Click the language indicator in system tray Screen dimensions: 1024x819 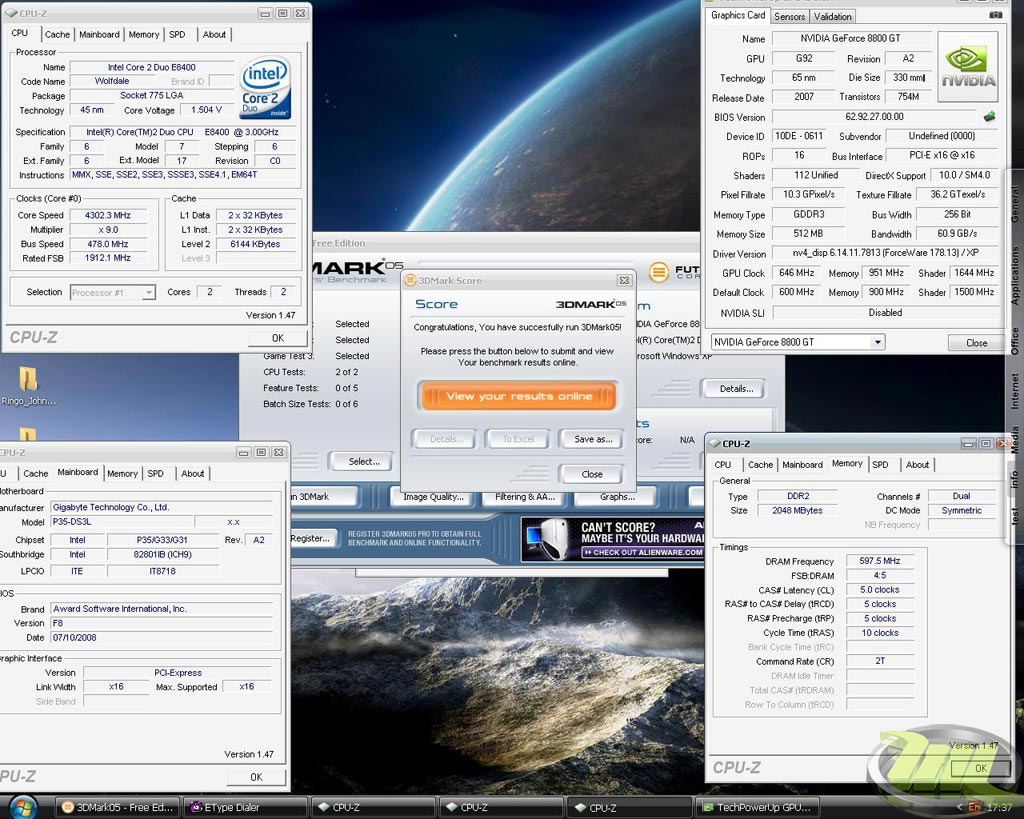(974, 807)
